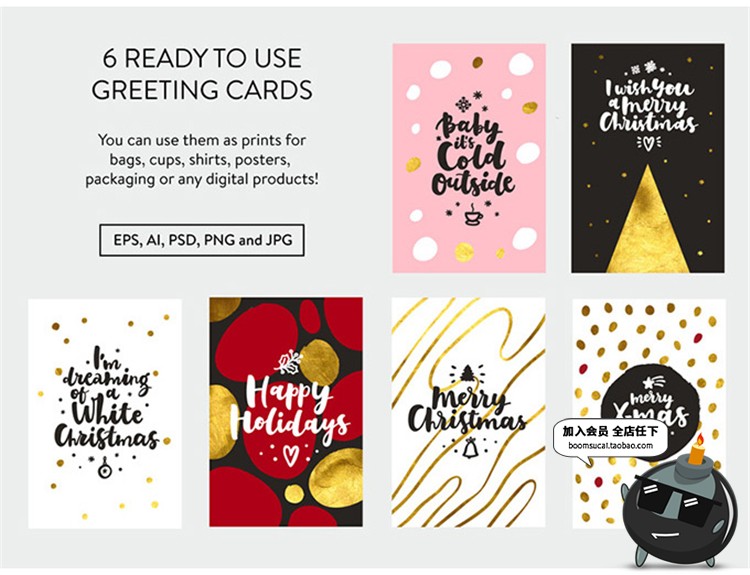Click the ornament ball icon on White Christmas card
The width and height of the screenshot is (750, 575).
point(105,468)
